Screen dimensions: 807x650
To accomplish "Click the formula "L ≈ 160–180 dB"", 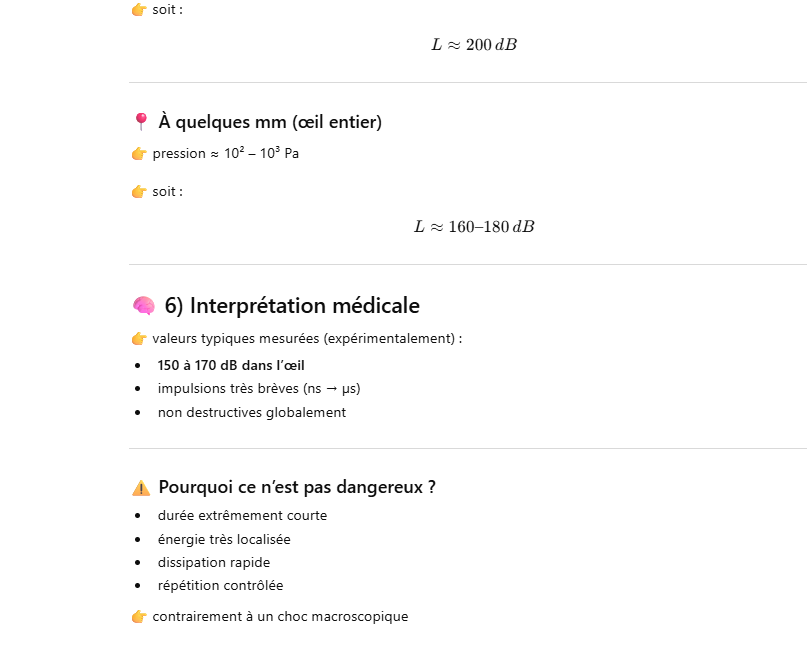I will 474,227.
